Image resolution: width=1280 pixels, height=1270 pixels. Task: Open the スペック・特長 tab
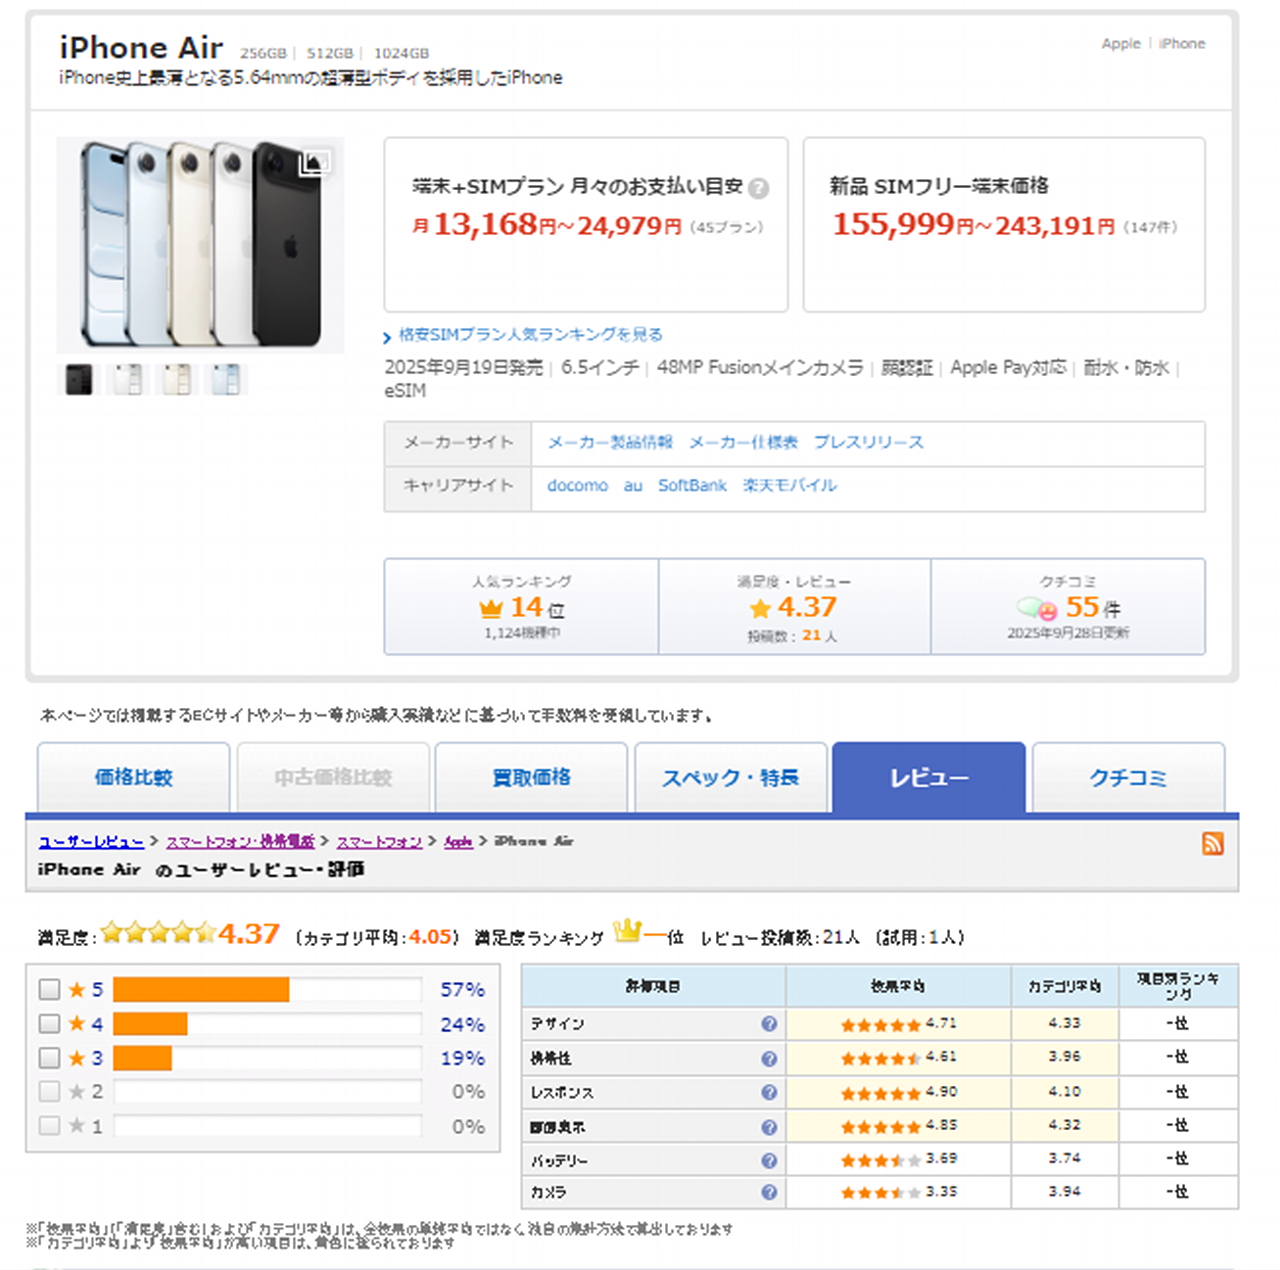[730, 777]
